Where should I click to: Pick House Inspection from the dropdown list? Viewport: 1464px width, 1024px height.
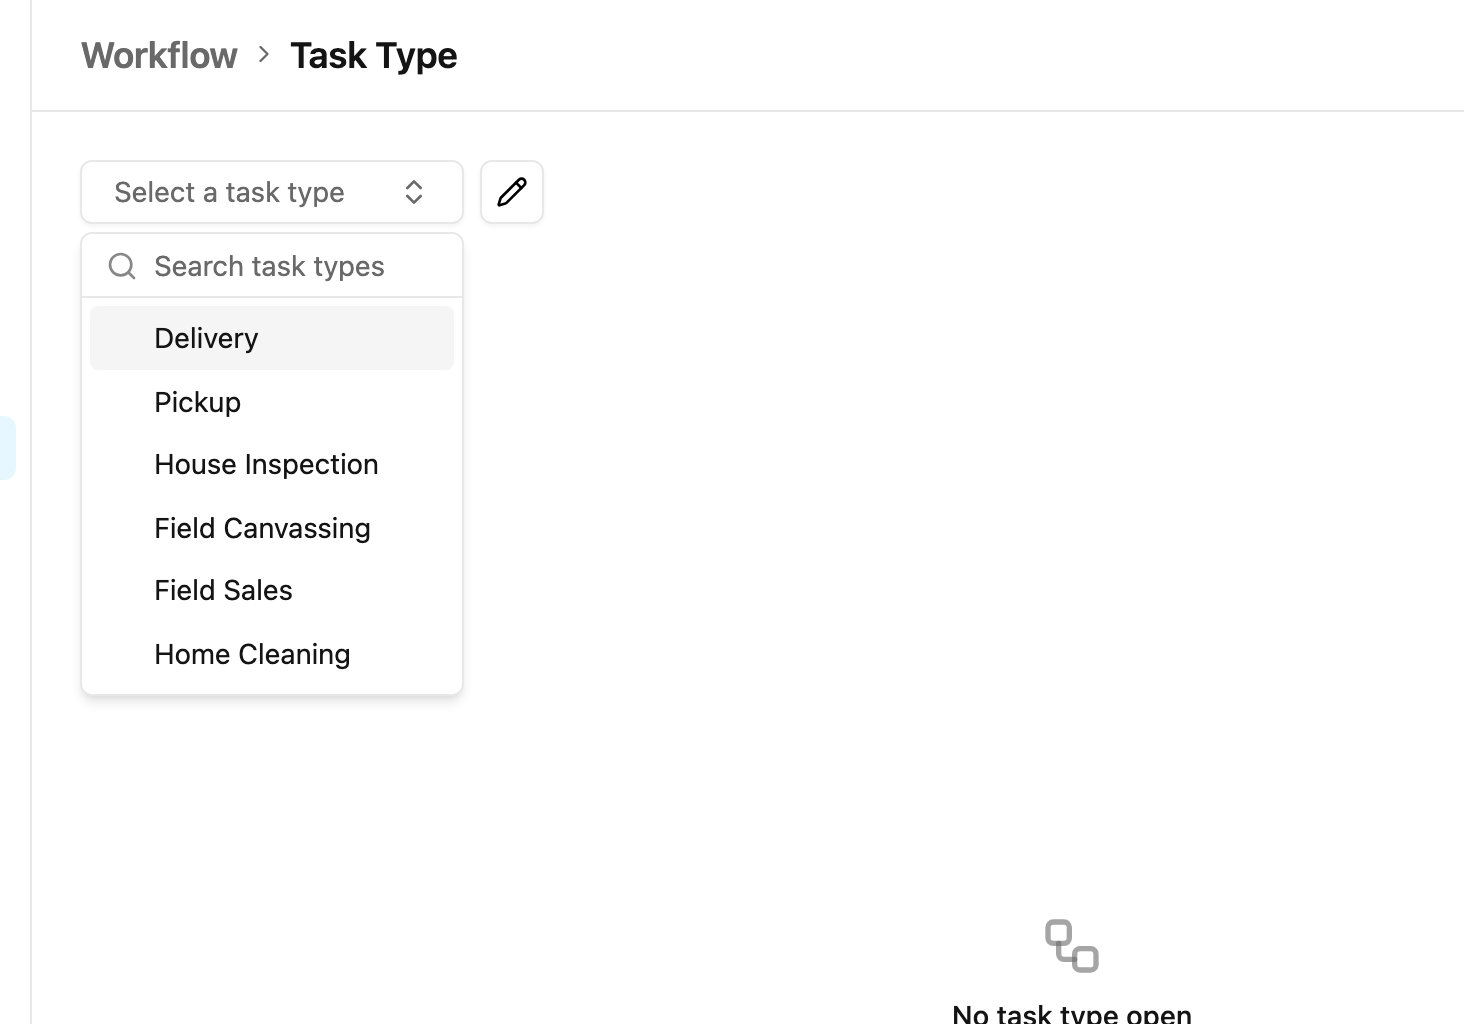click(272, 465)
